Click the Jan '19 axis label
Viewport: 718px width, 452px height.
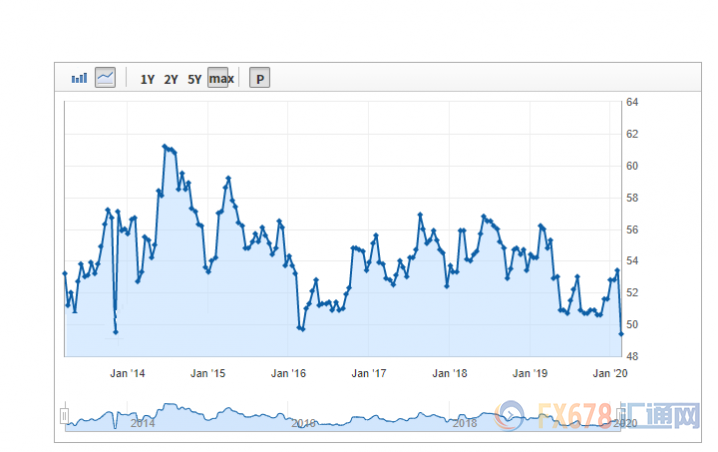pos(530,373)
